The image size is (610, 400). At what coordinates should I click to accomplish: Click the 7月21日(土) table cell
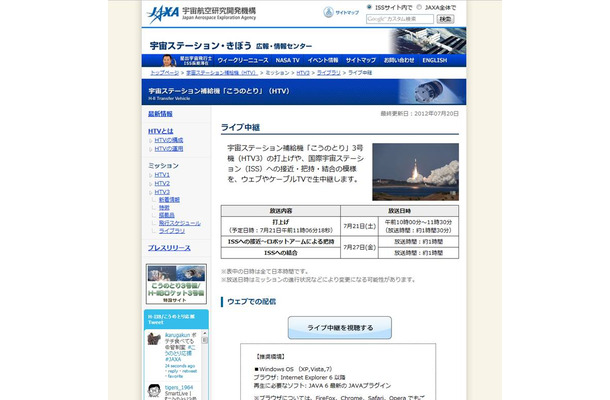pyautogui.click(x=359, y=226)
